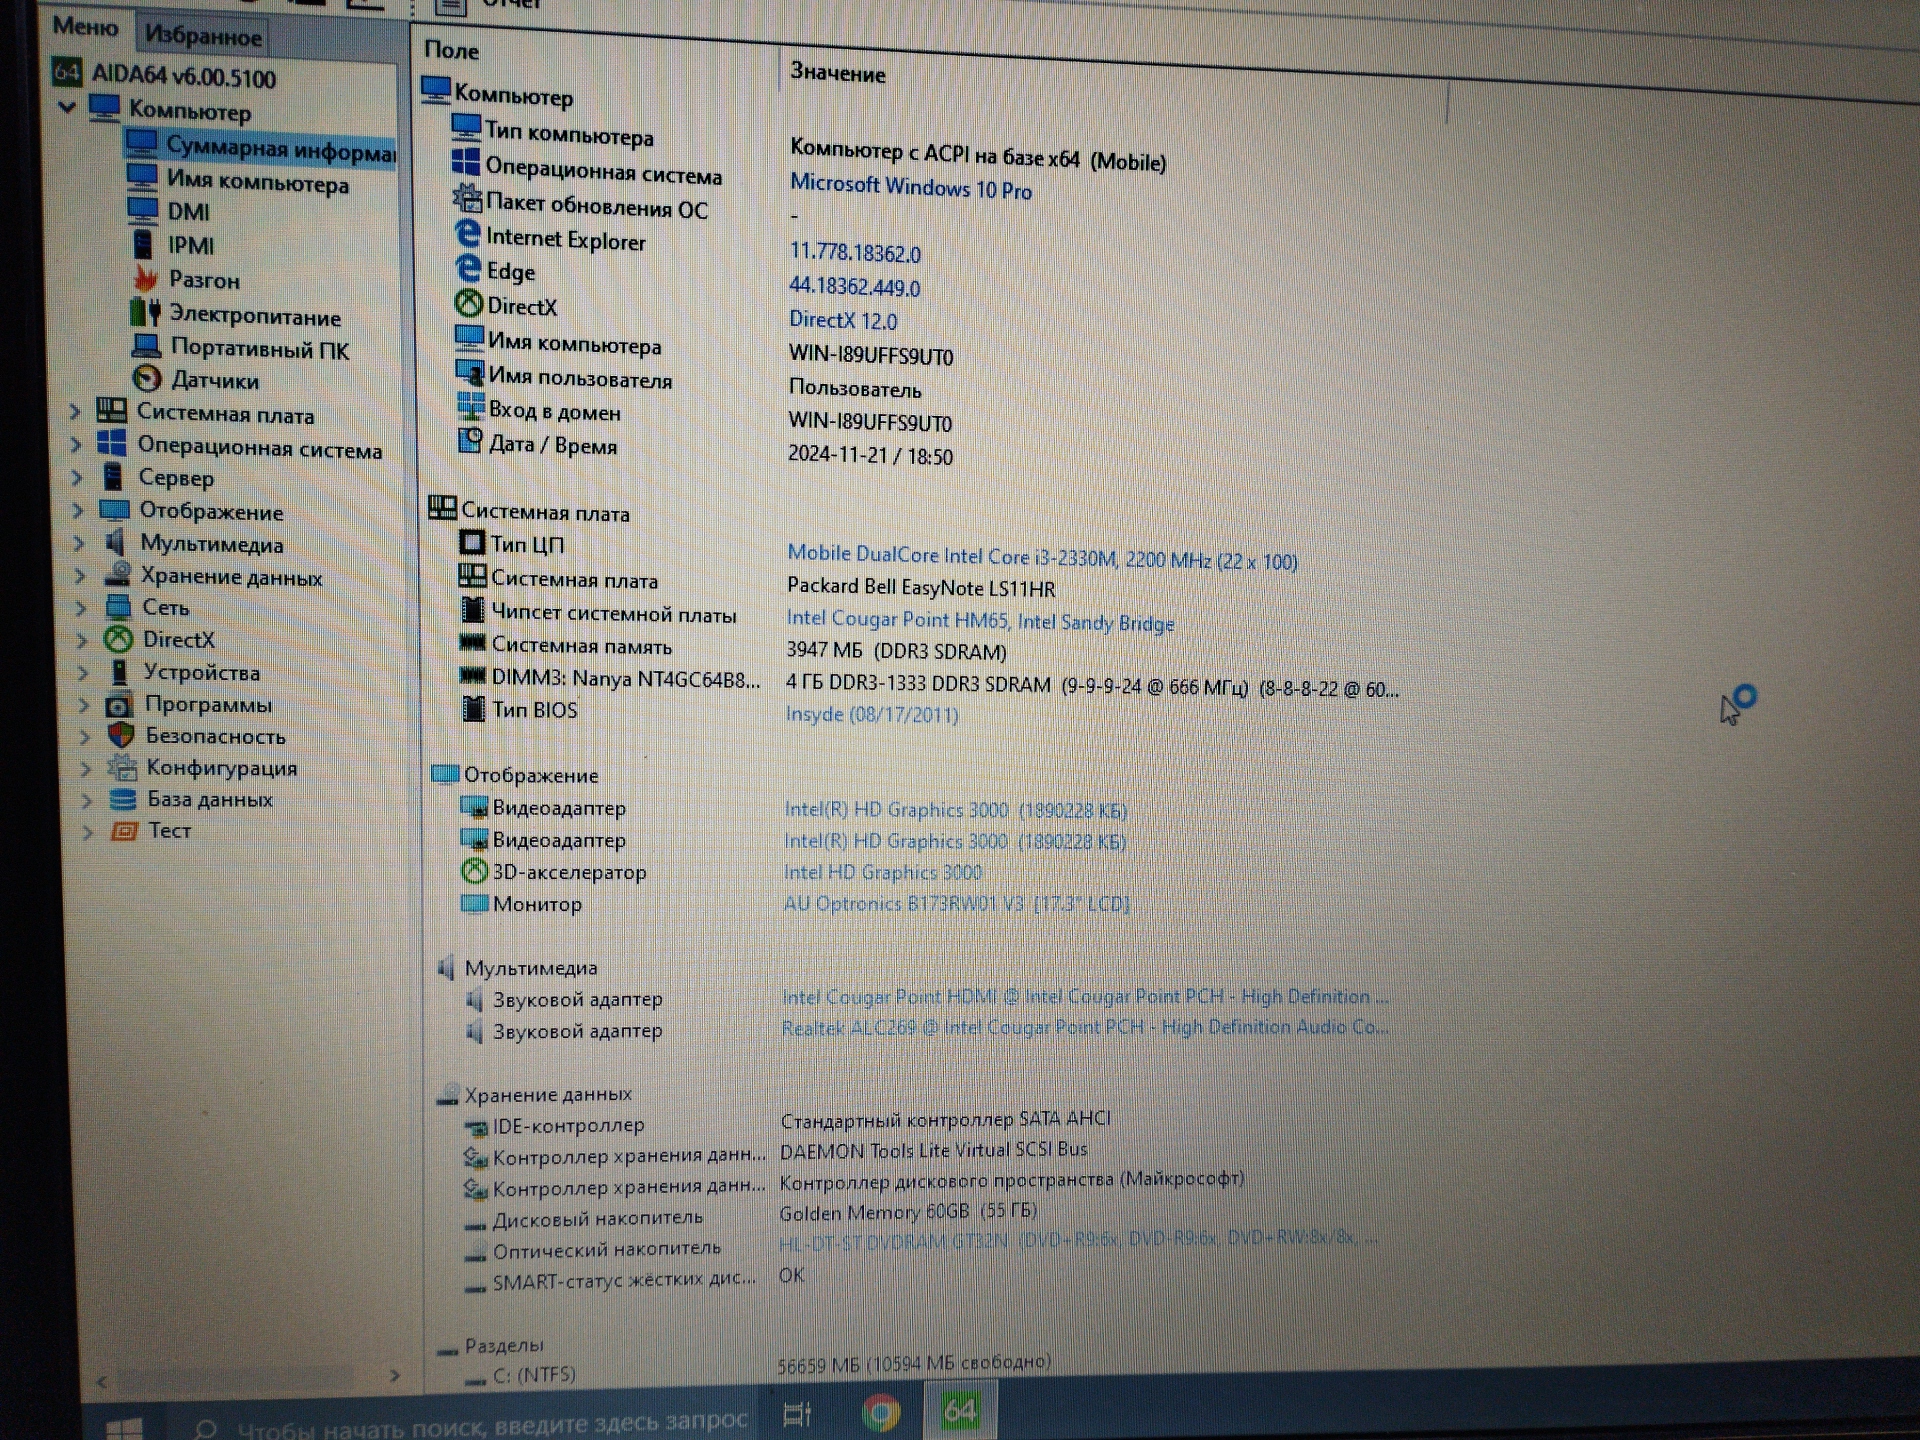Click the Конфигурация tree icon
1920x1440 pixels.
(x=122, y=767)
